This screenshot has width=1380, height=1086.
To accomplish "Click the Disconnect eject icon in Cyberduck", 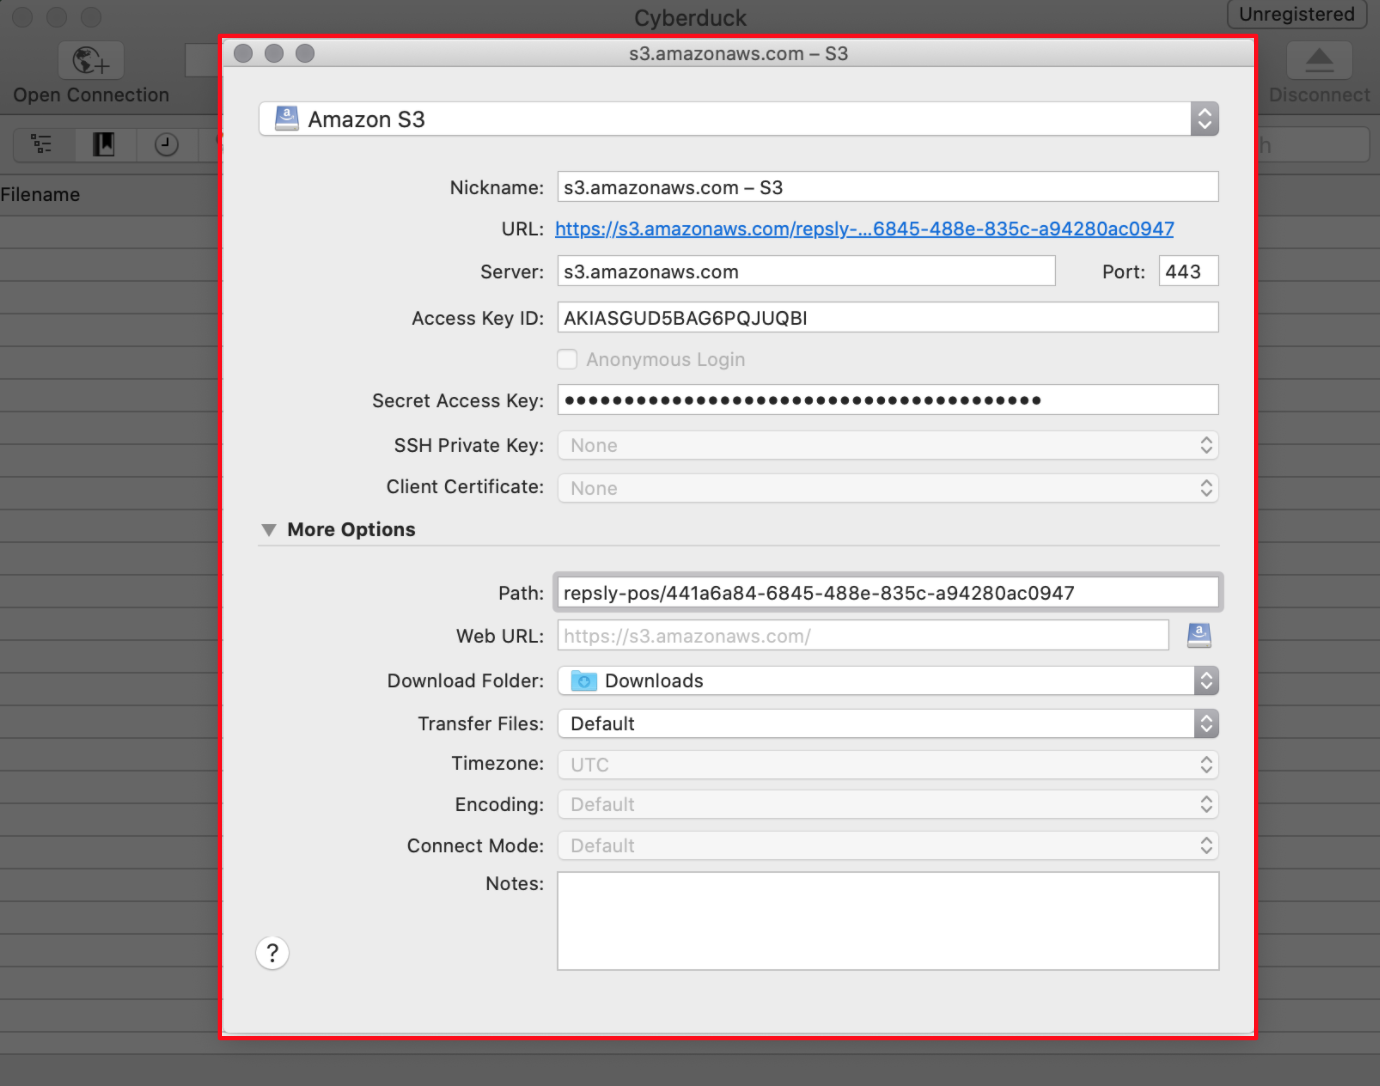I will [1319, 61].
